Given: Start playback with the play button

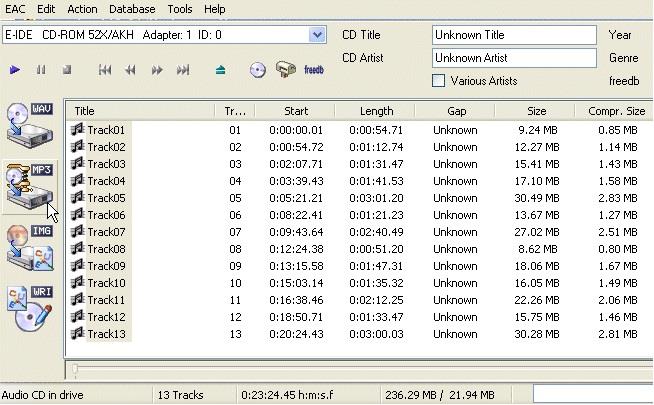Looking at the screenshot, I should coord(15,70).
